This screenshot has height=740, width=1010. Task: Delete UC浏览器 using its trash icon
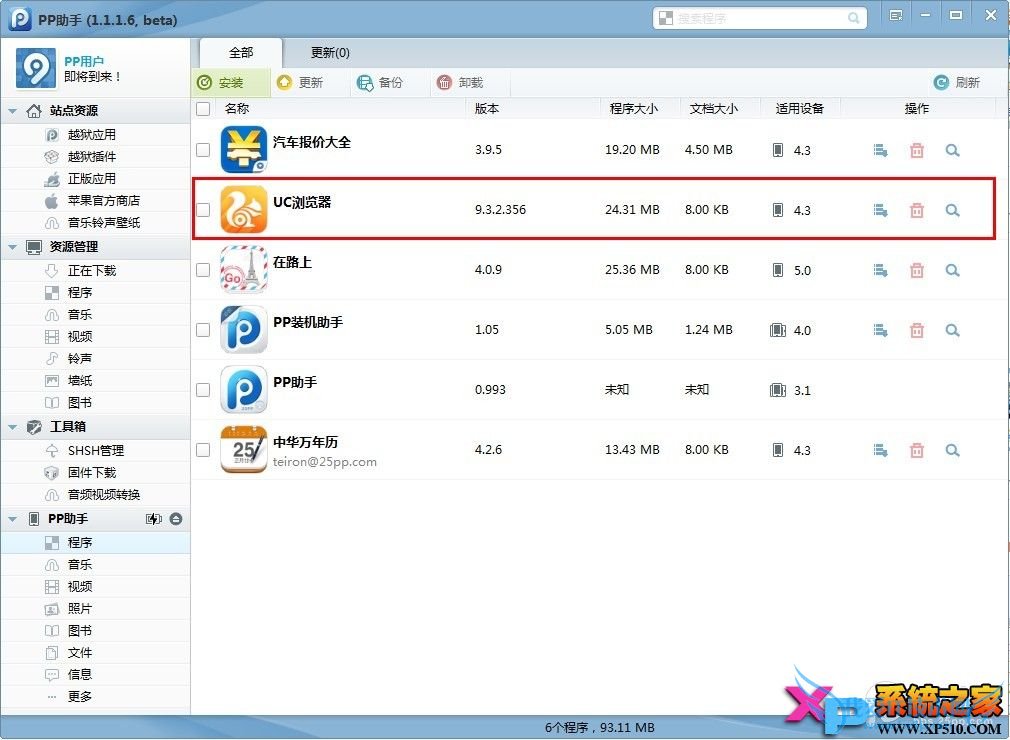pos(917,211)
